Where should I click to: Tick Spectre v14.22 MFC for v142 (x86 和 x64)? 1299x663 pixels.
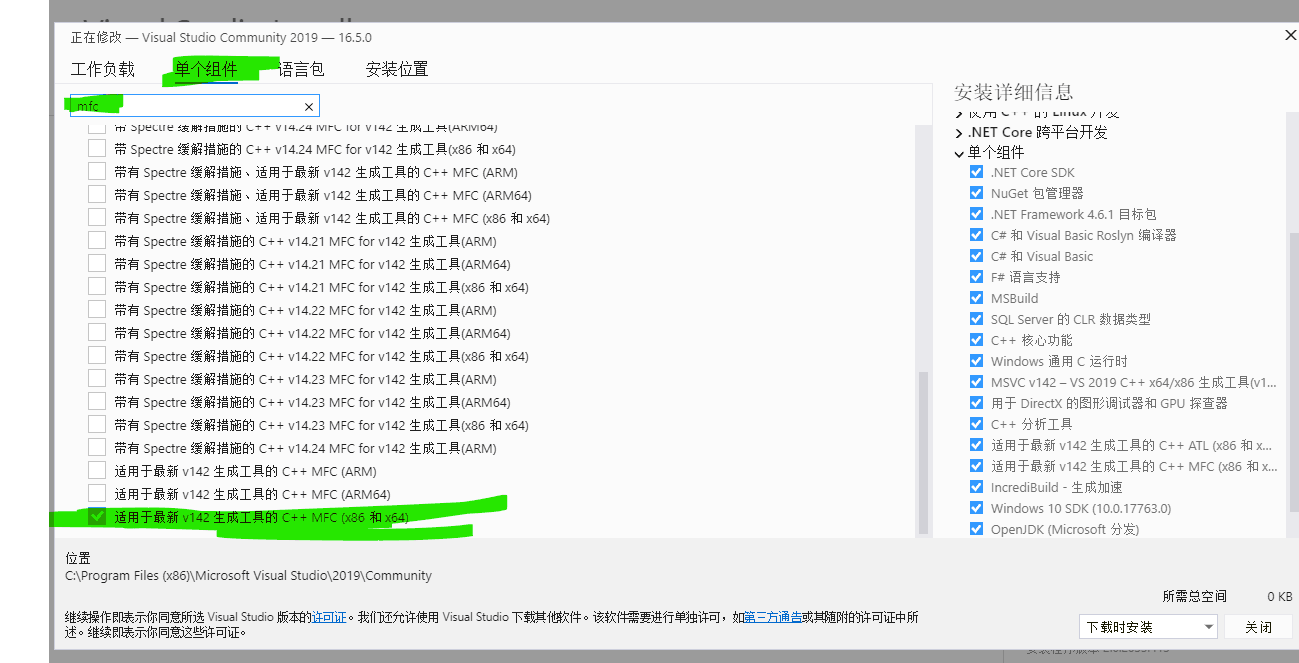coord(97,356)
